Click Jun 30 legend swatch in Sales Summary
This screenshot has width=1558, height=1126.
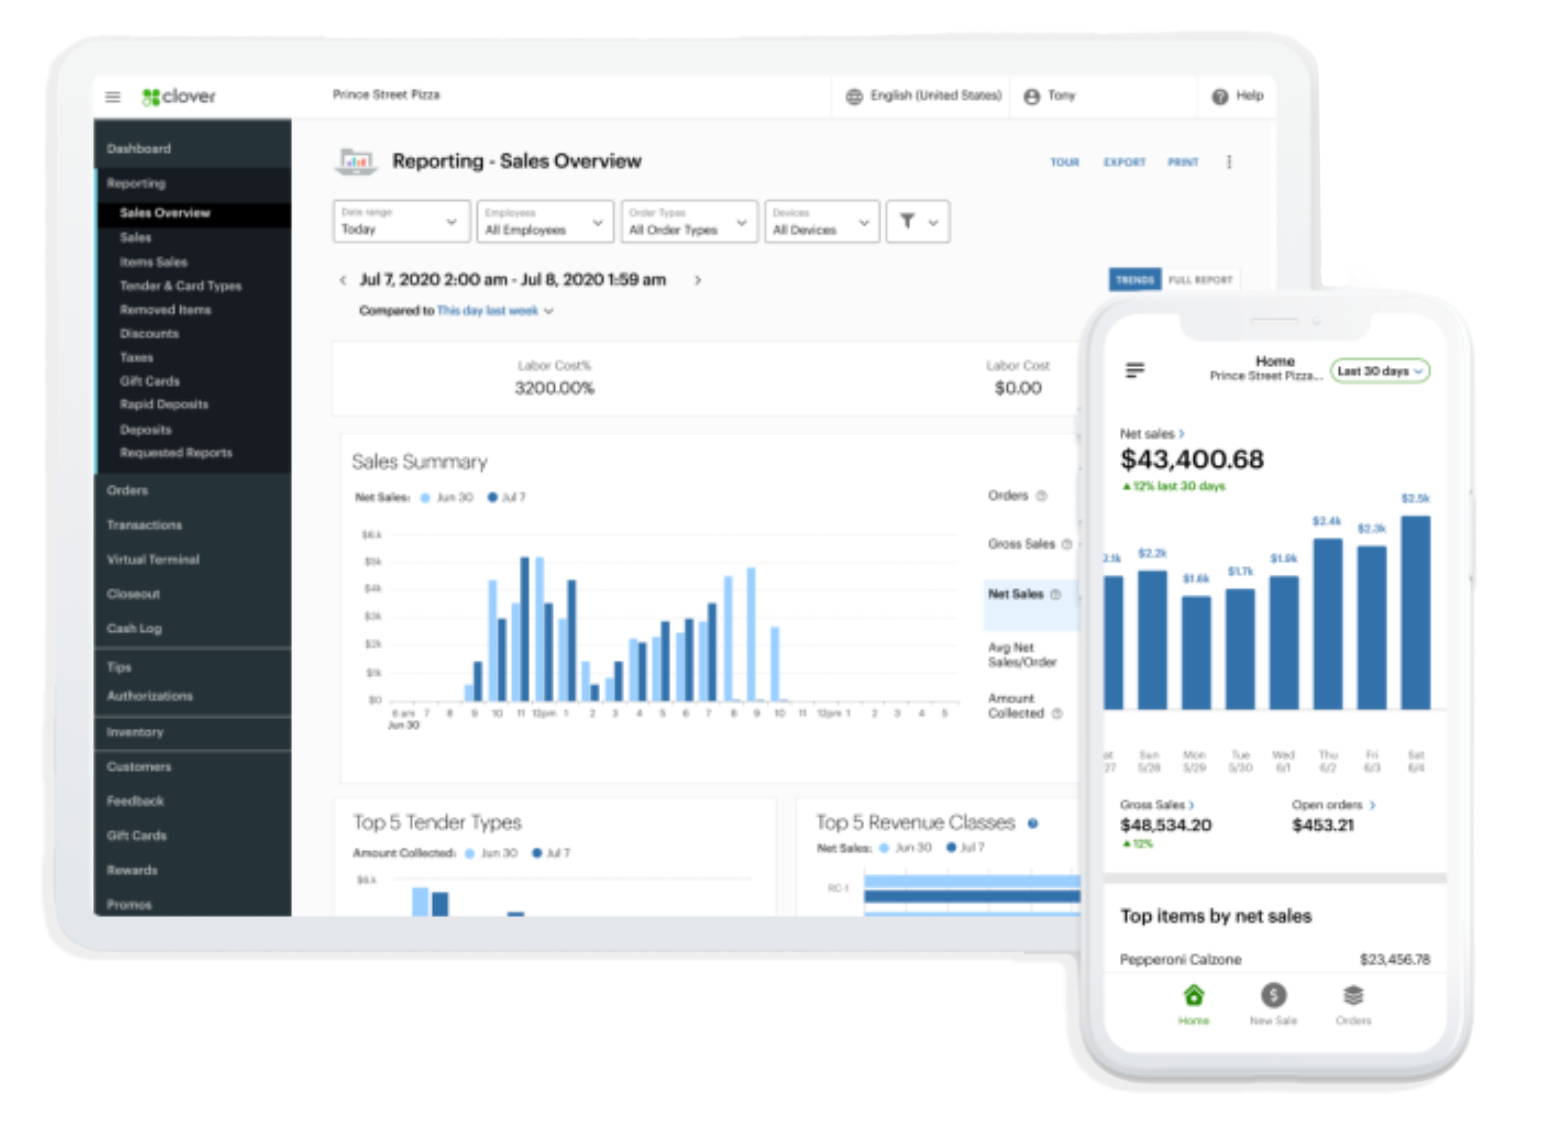[x=425, y=498]
